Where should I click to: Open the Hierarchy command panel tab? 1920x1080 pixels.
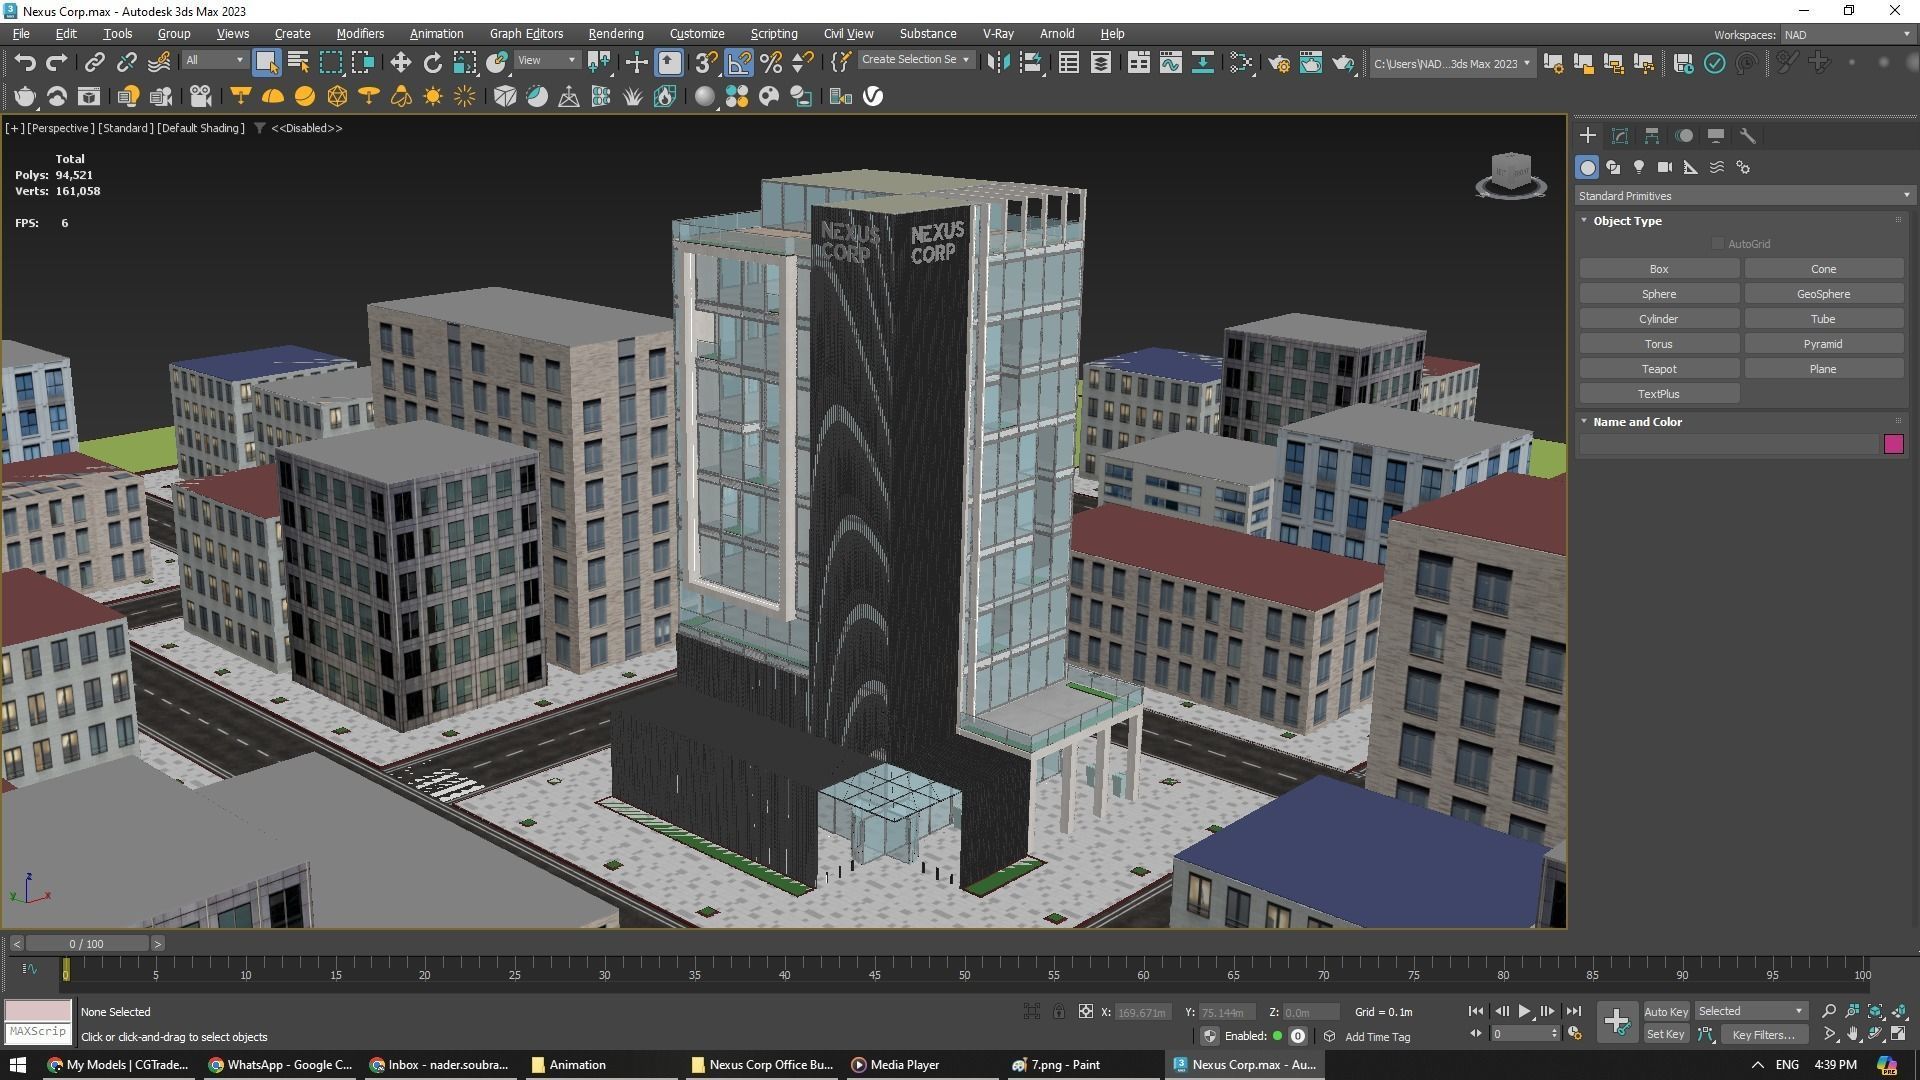tap(1652, 136)
